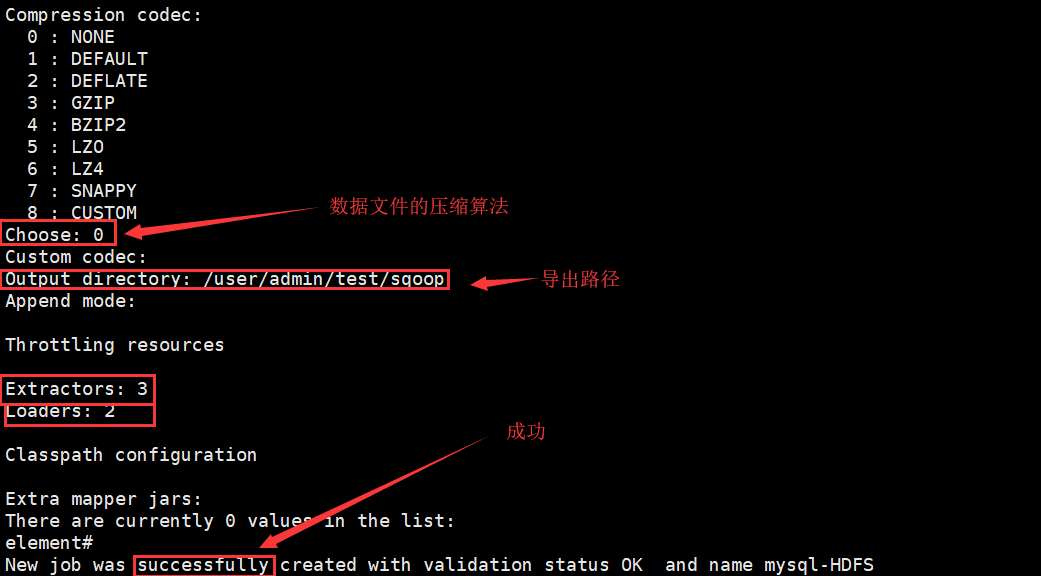Click the "Choose: 0" input line
1041x576 pixels.
coord(54,234)
